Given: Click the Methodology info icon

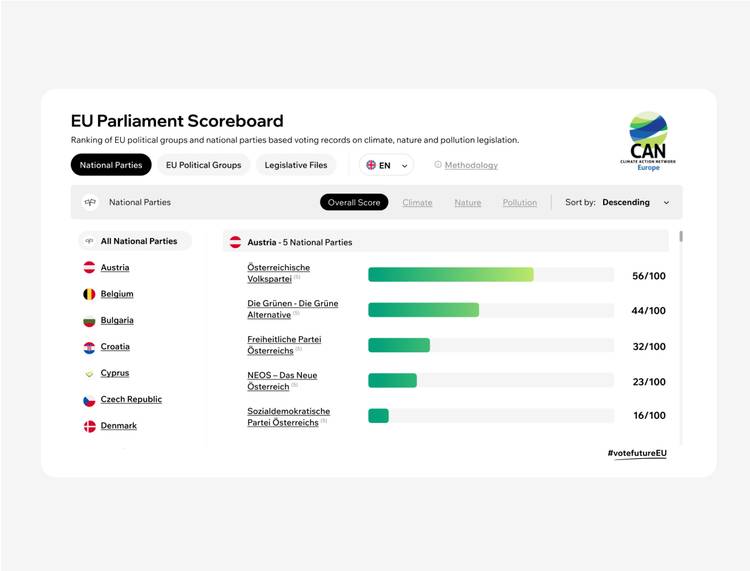Looking at the screenshot, I should pyautogui.click(x=438, y=165).
